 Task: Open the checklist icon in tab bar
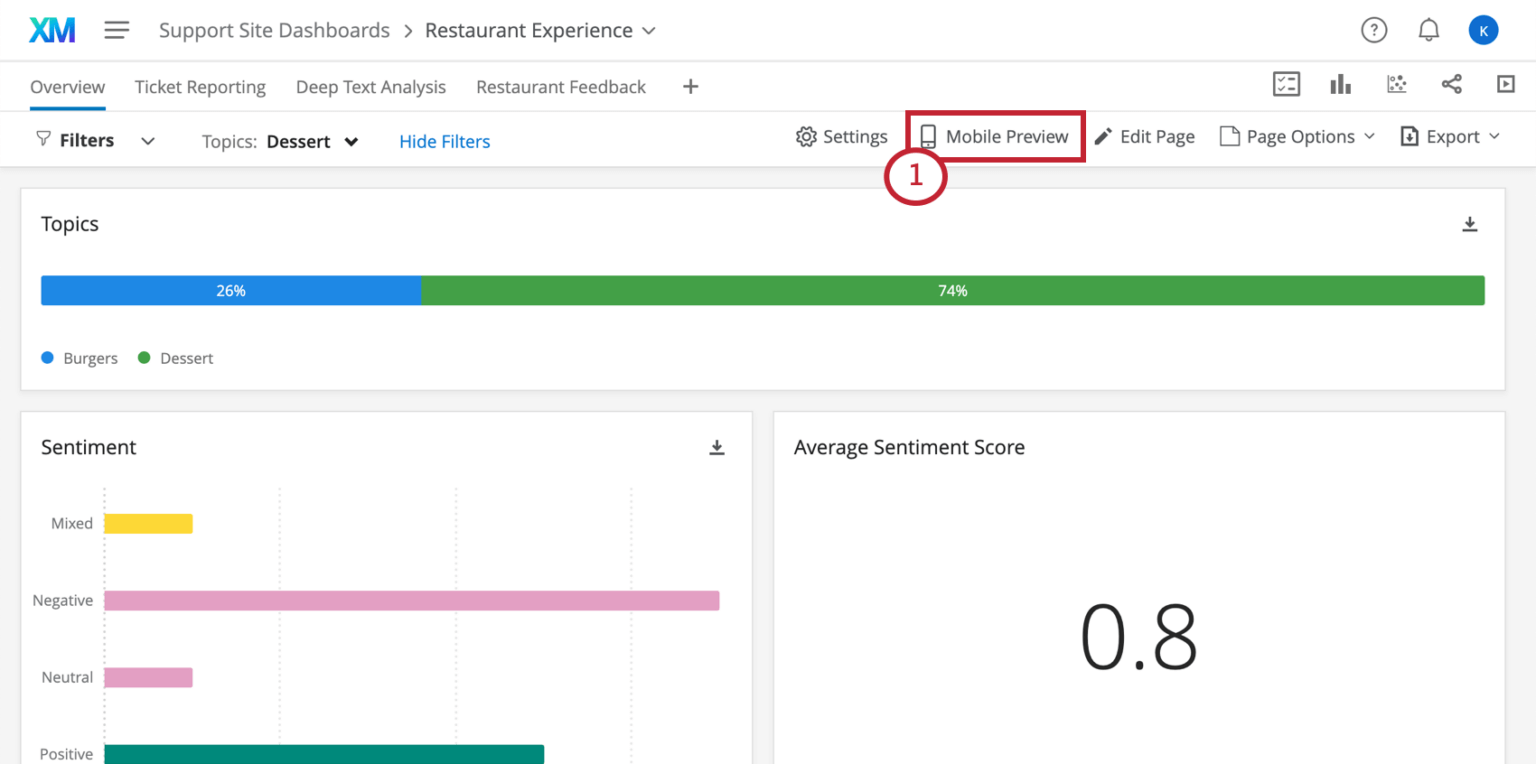click(1286, 85)
